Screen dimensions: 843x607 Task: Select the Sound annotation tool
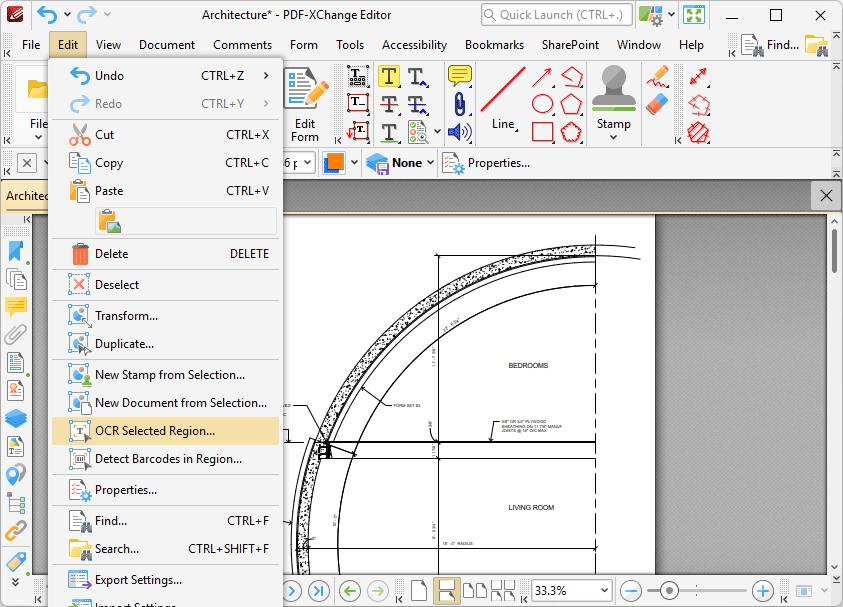[x=459, y=132]
